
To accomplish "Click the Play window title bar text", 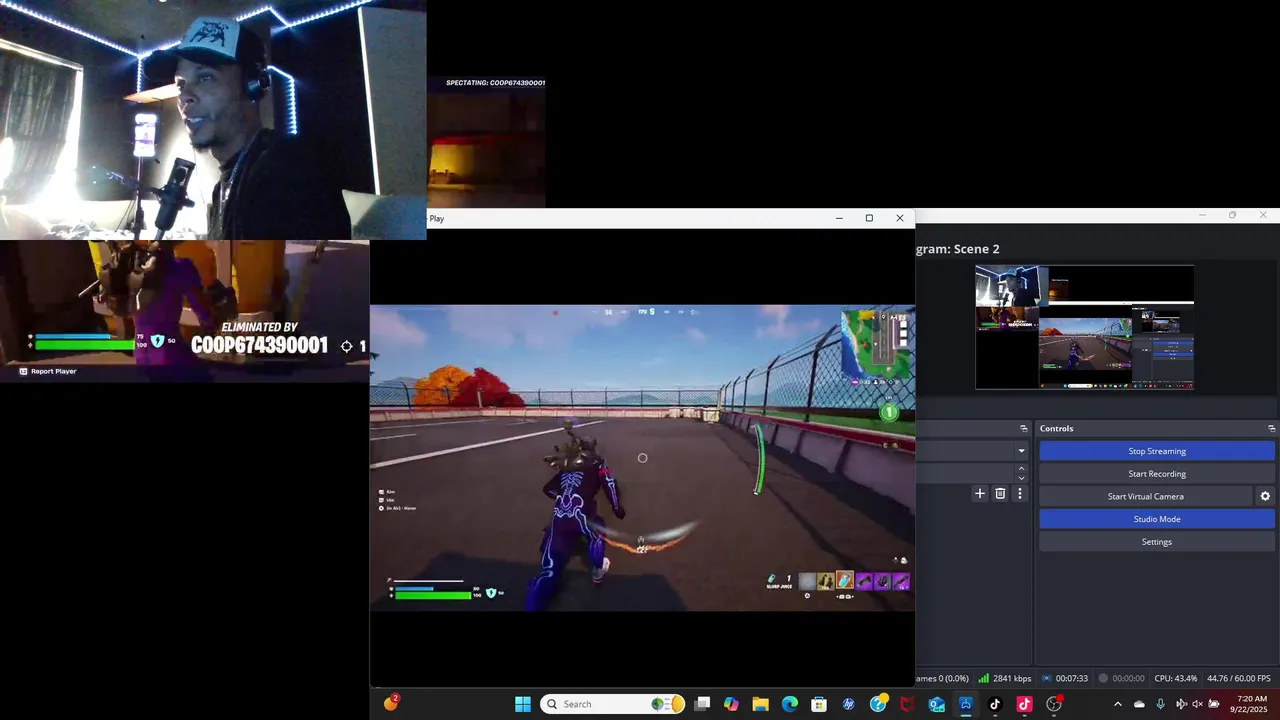I will point(437,218).
